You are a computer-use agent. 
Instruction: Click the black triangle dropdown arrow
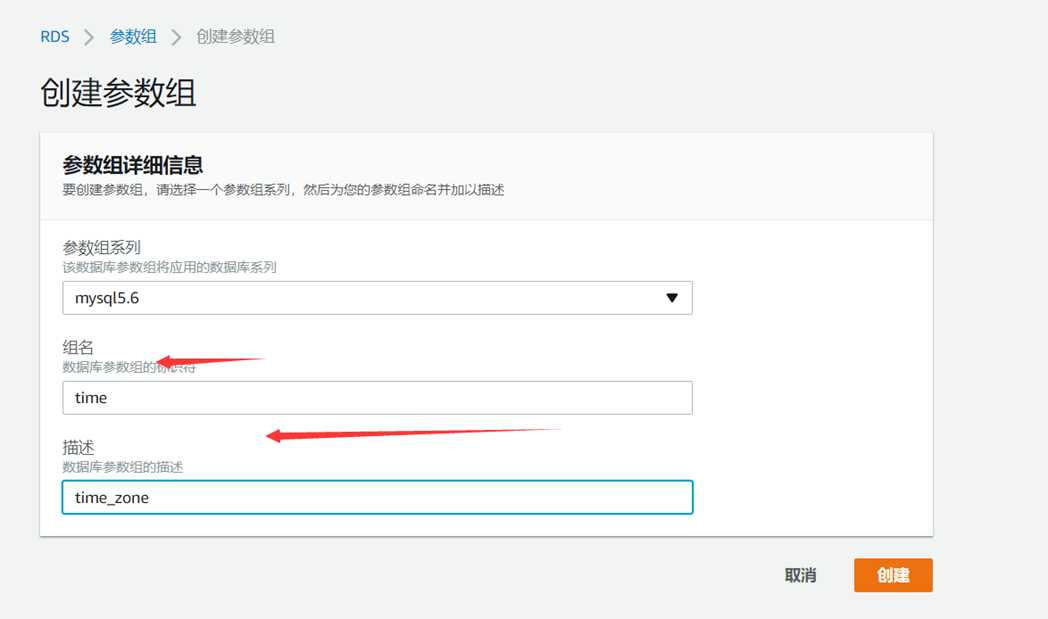point(671,298)
